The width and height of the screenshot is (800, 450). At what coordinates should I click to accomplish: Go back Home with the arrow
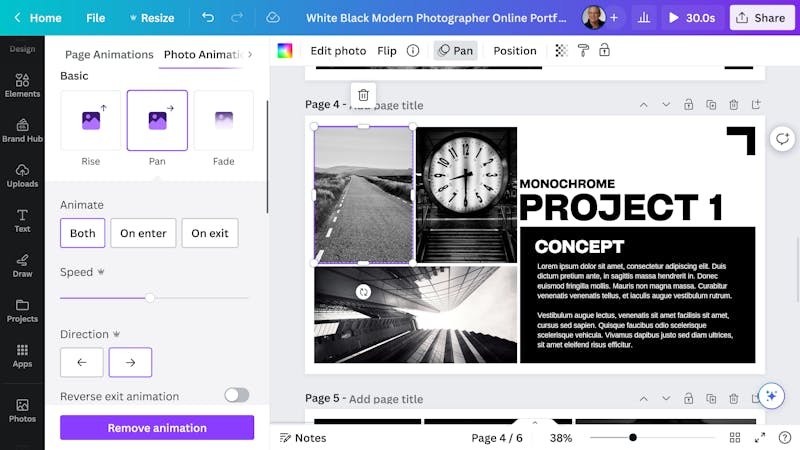pyautogui.click(x=38, y=18)
